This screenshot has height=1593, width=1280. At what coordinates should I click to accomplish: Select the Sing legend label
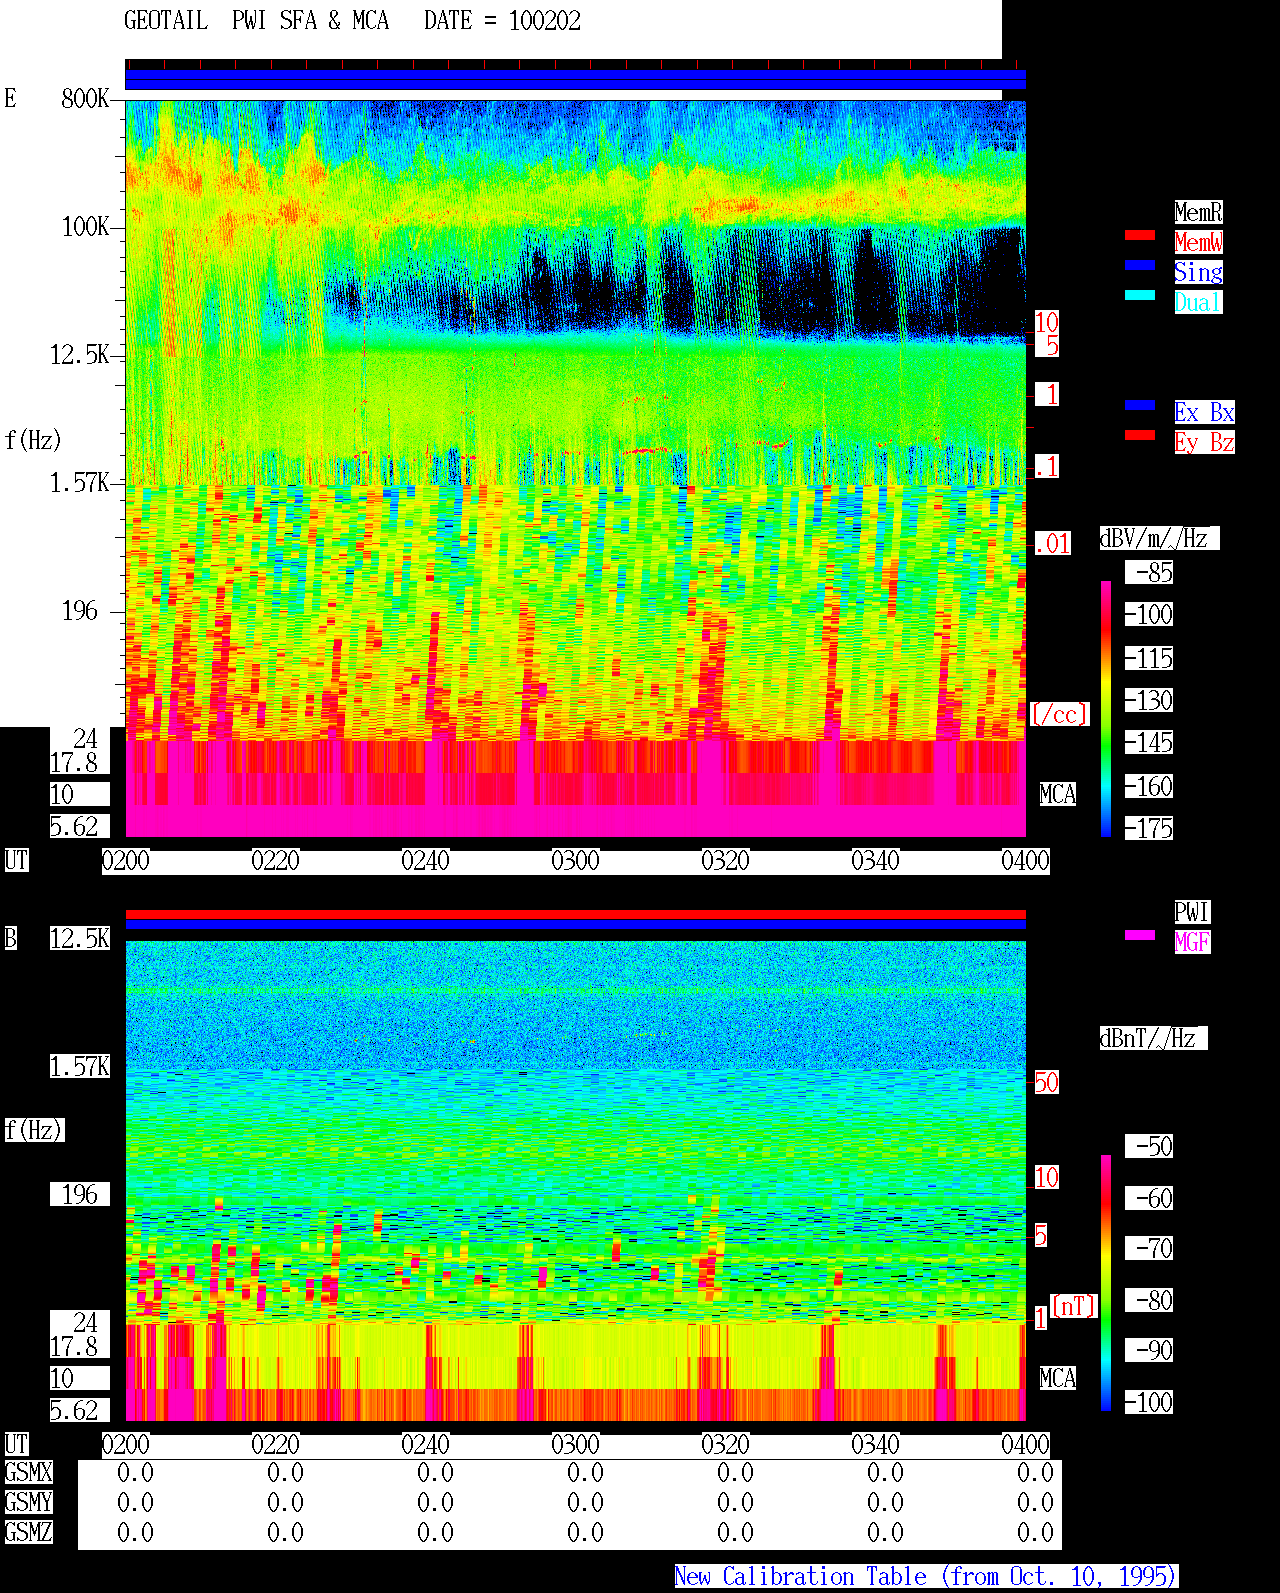[1198, 272]
